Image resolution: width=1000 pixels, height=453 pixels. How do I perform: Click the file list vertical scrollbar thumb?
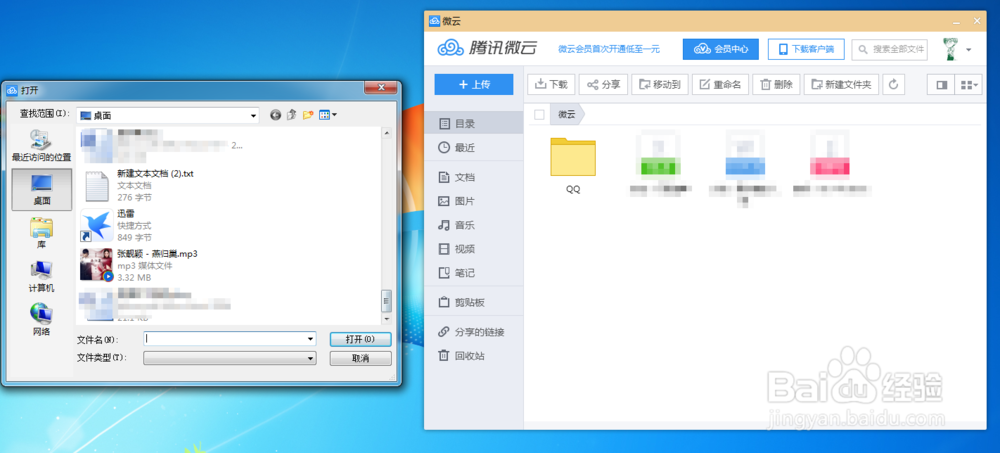point(386,301)
